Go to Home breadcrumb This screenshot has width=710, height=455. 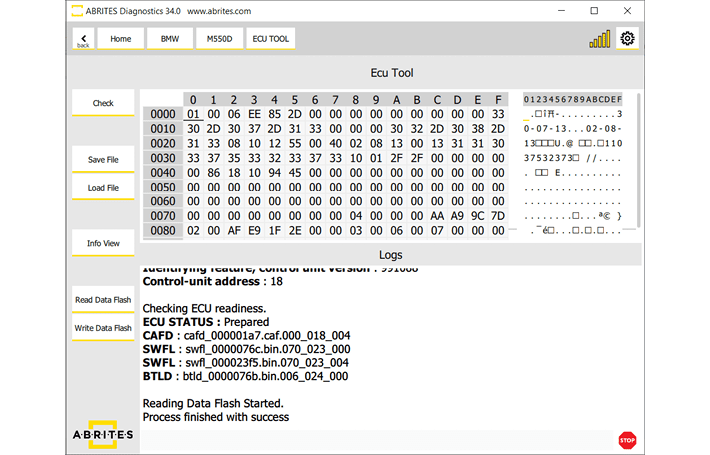[x=120, y=39]
